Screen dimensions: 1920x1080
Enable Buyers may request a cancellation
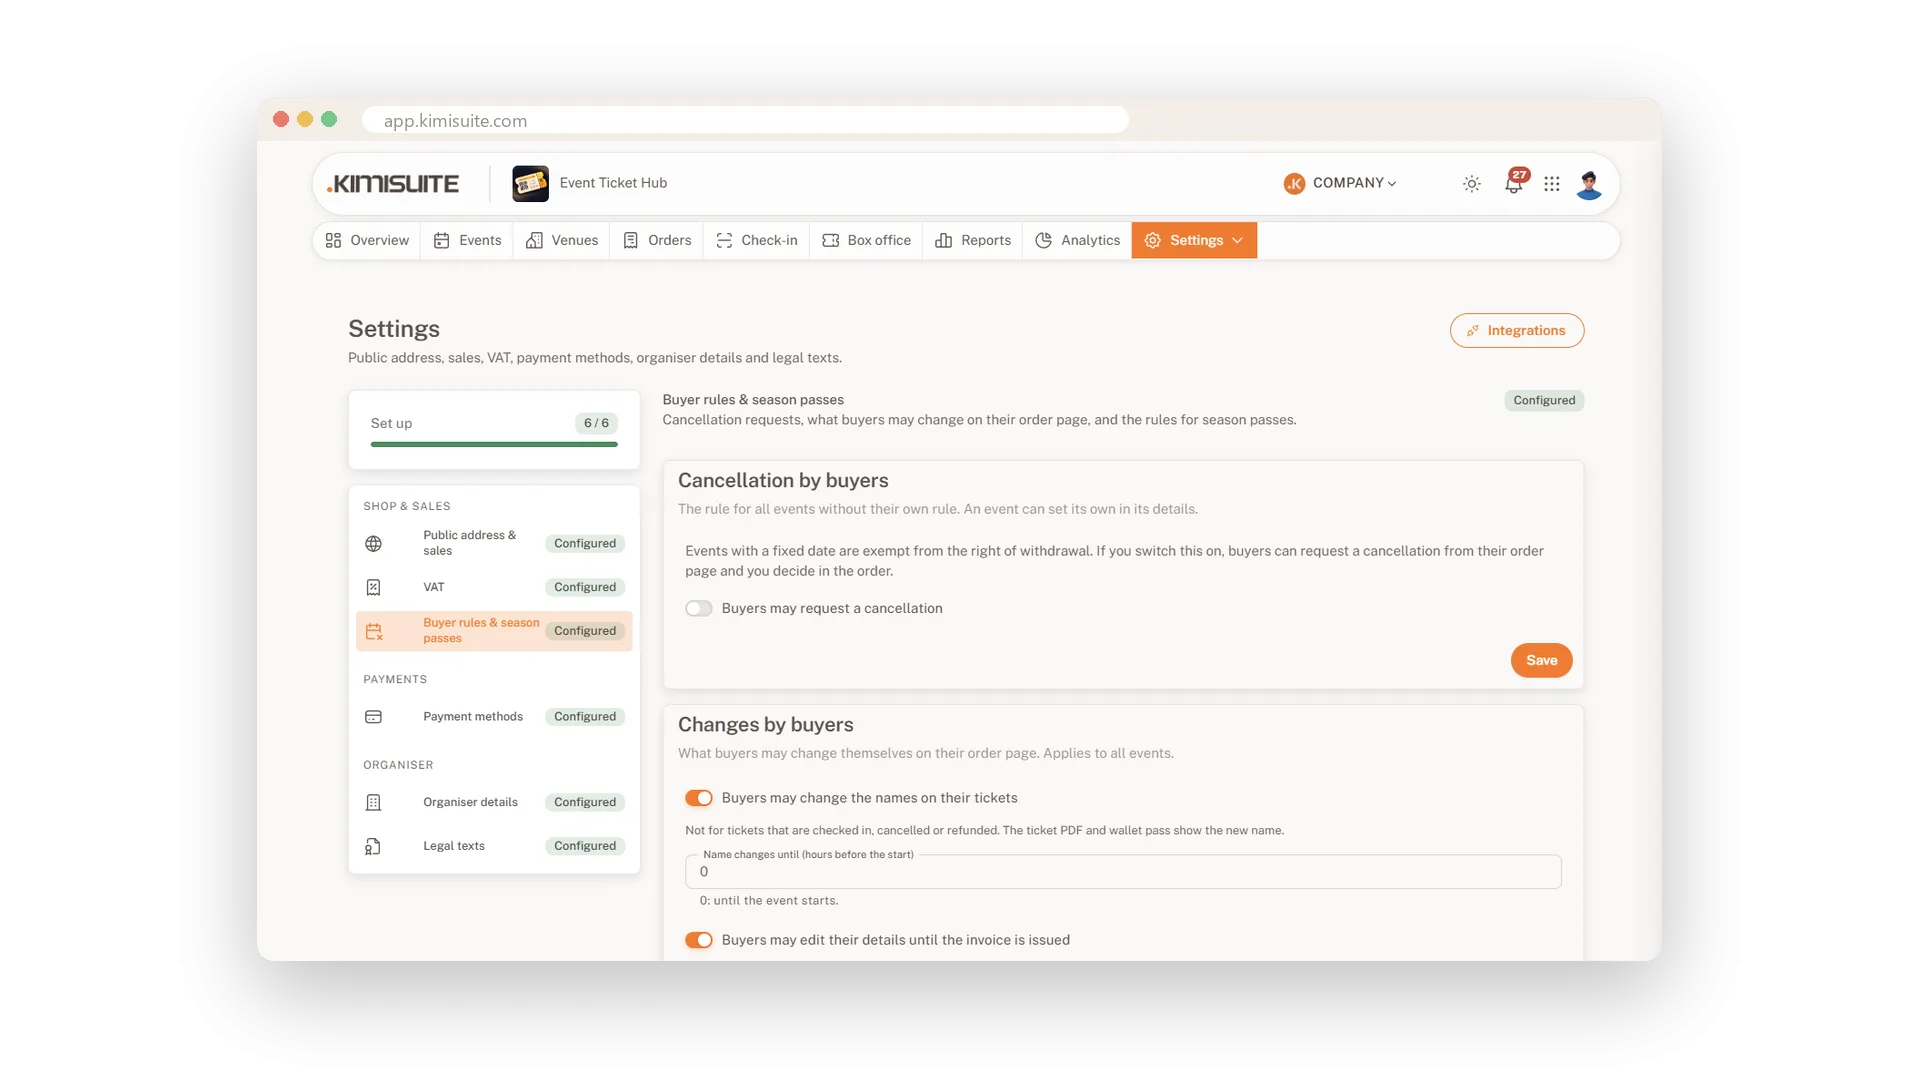[698, 609]
